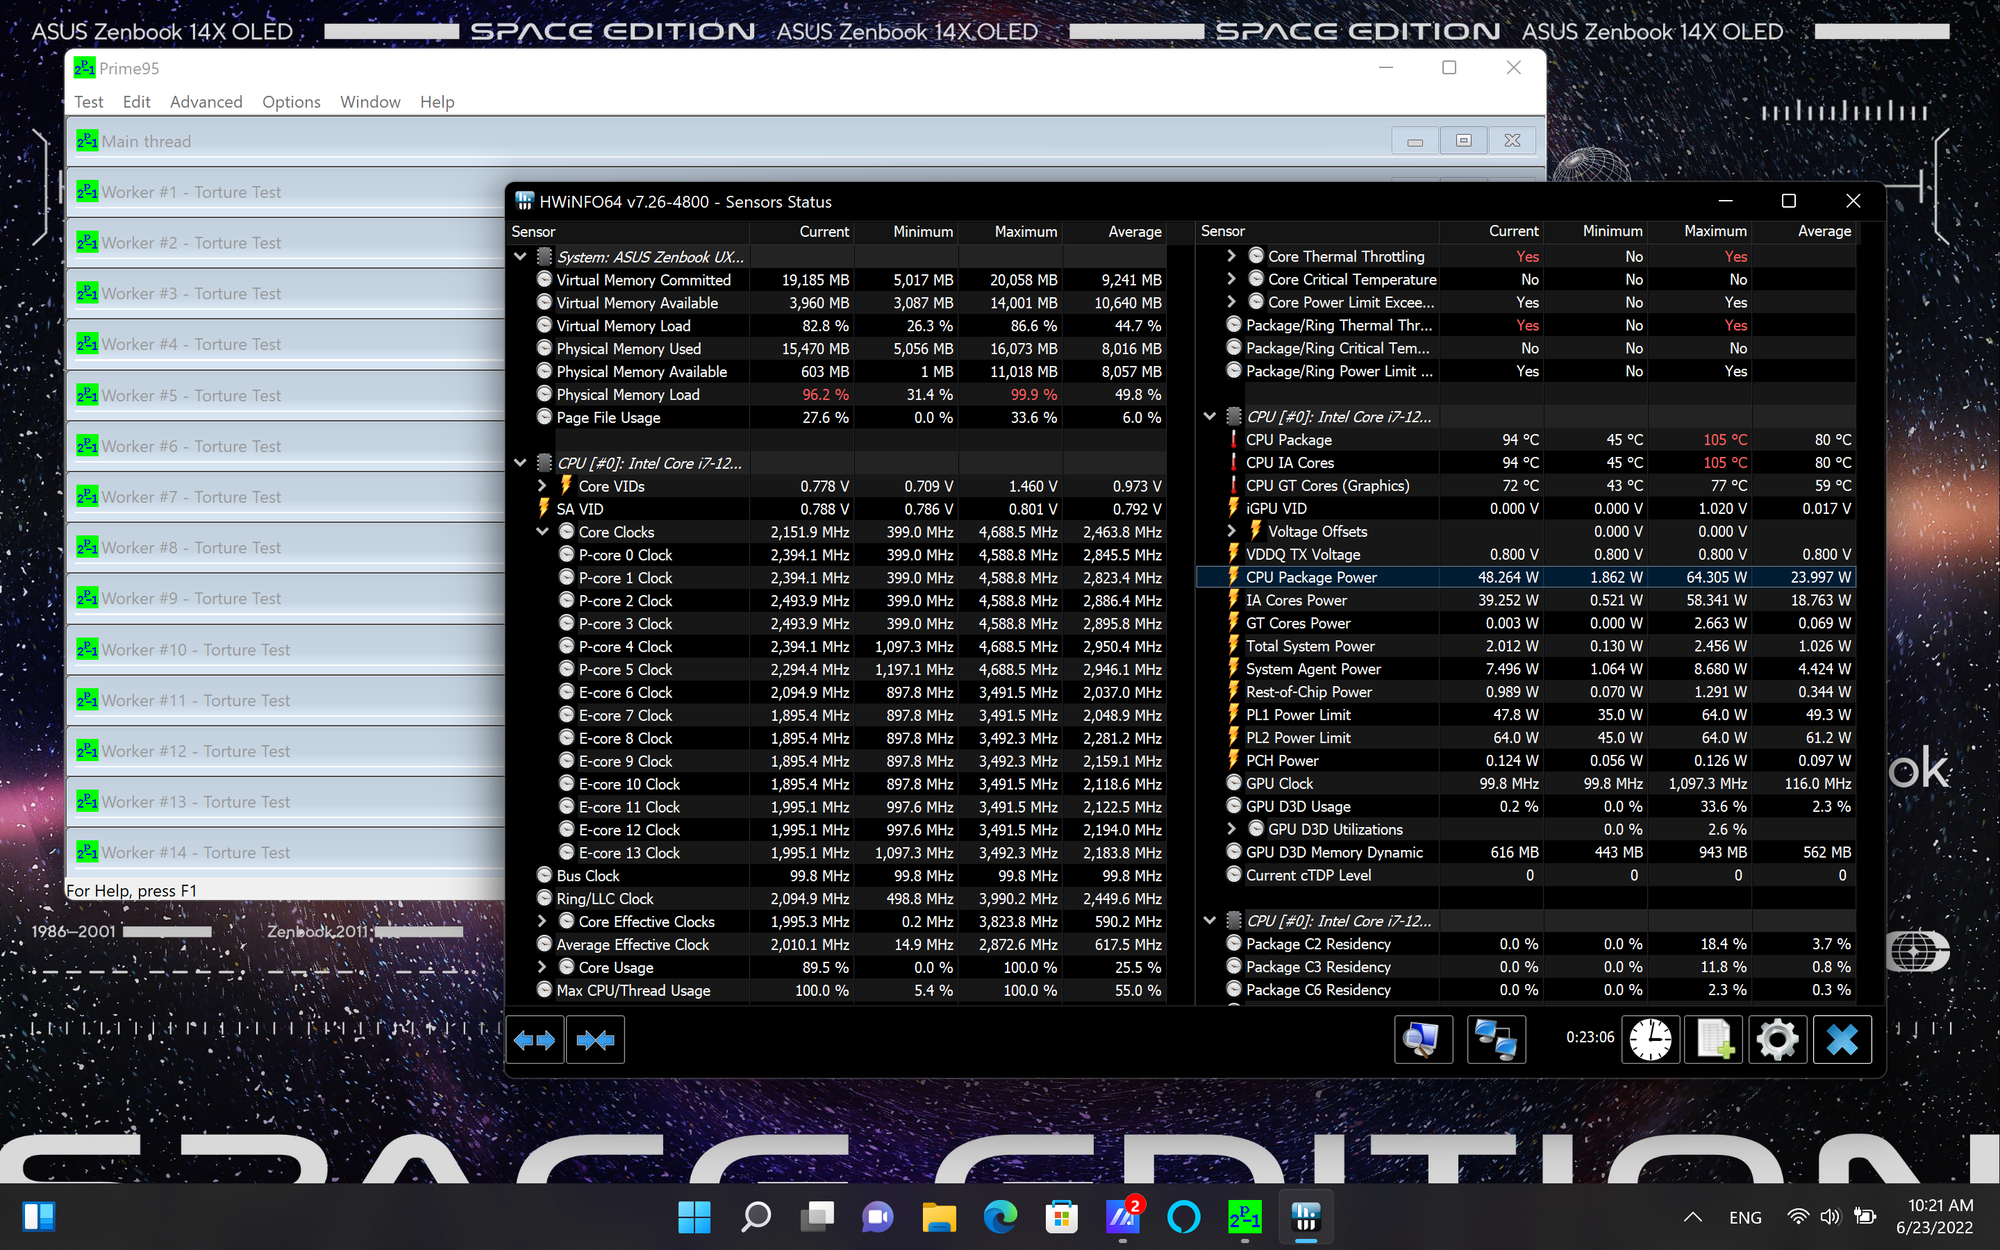Image resolution: width=2000 pixels, height=1250 pixels.
Task: Click the remote network computers icon
Action: (x=1496, y=1040)
